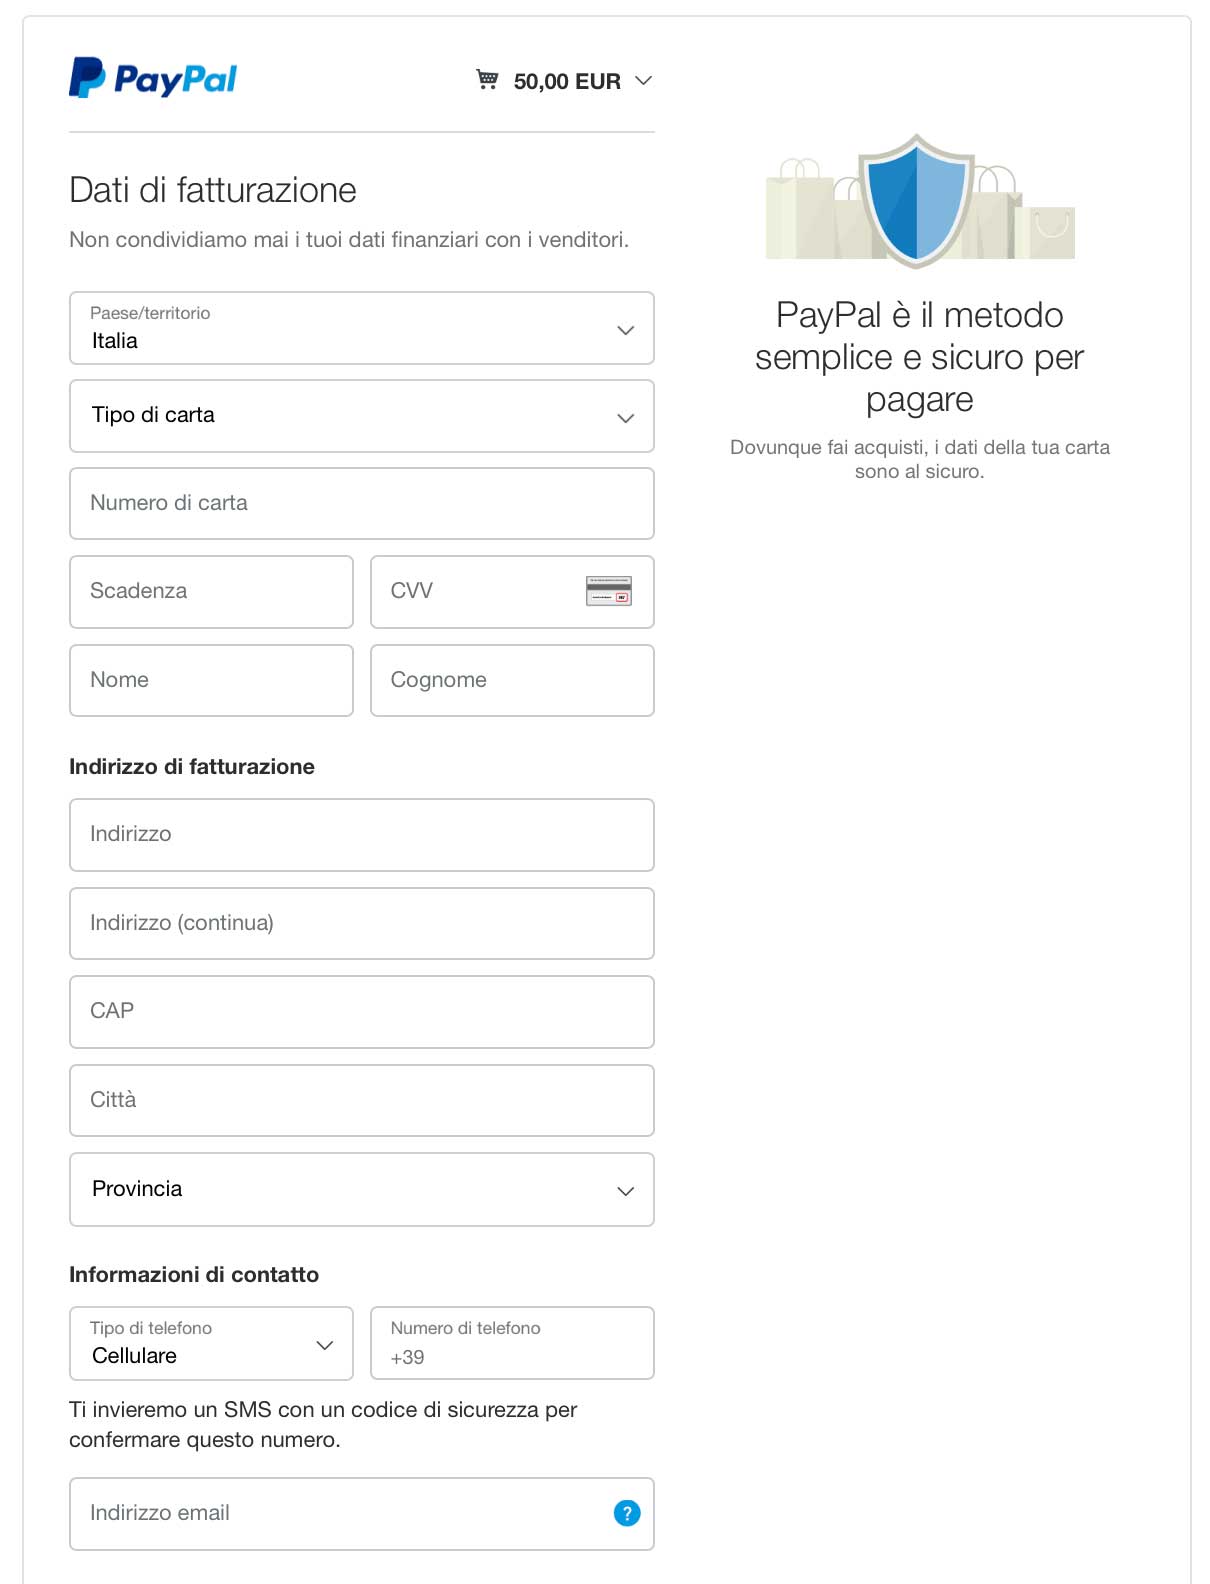Expand the 50,00 EUR order summary
The image size is (1210, 1584).
click(643, 81)
